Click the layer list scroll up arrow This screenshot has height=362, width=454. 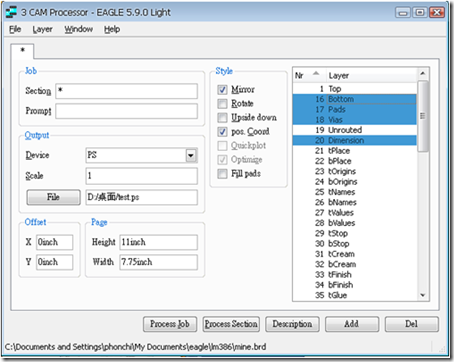click(423, 74)
